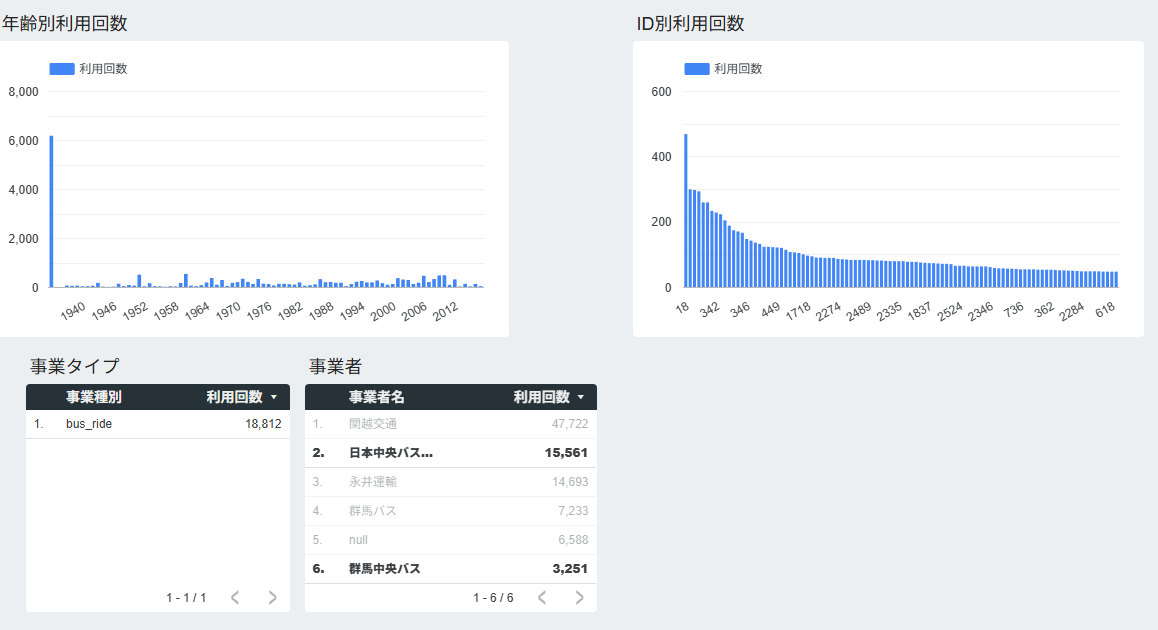Click the blue legend swatch in 年齢別利用回数 chart

click(62, 69)
